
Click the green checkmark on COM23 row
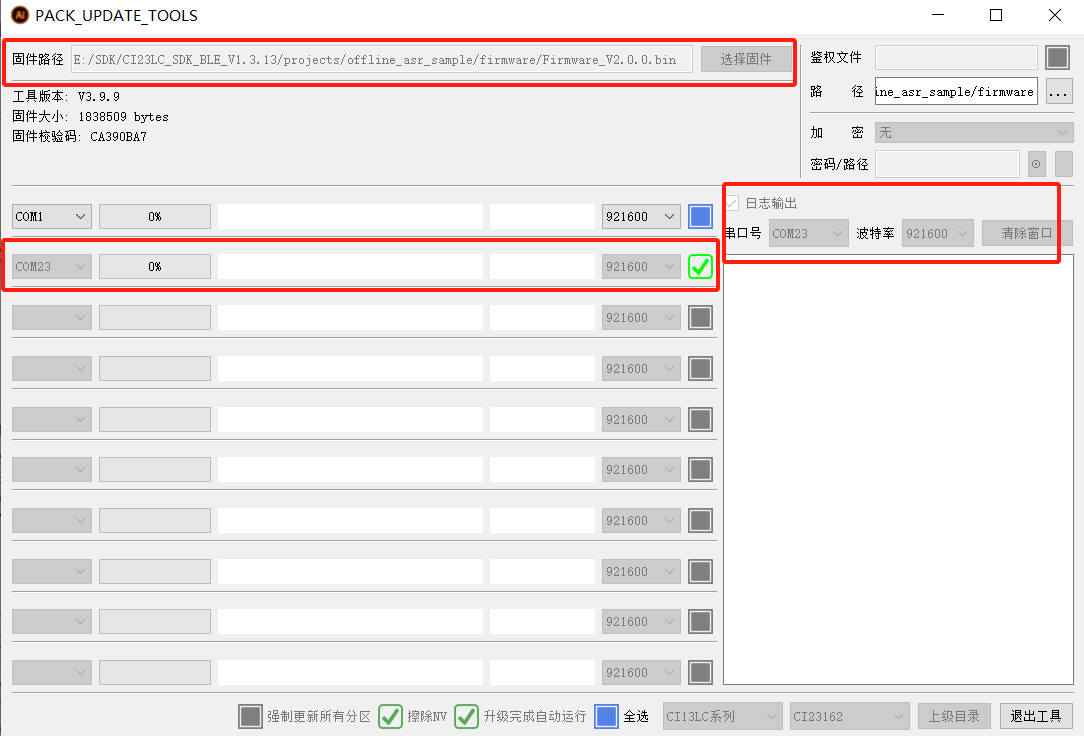click(700, 267)
